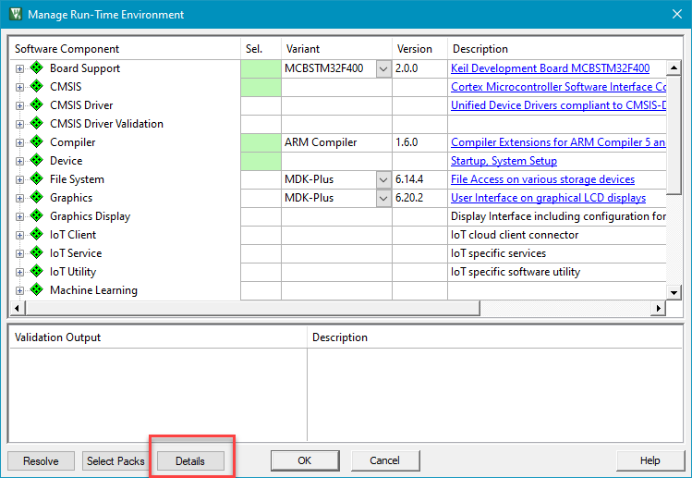693x478 pixels.
Task: Click the Compiler component diamond icon
Action: pyautogui.click(x=37, y=143)
